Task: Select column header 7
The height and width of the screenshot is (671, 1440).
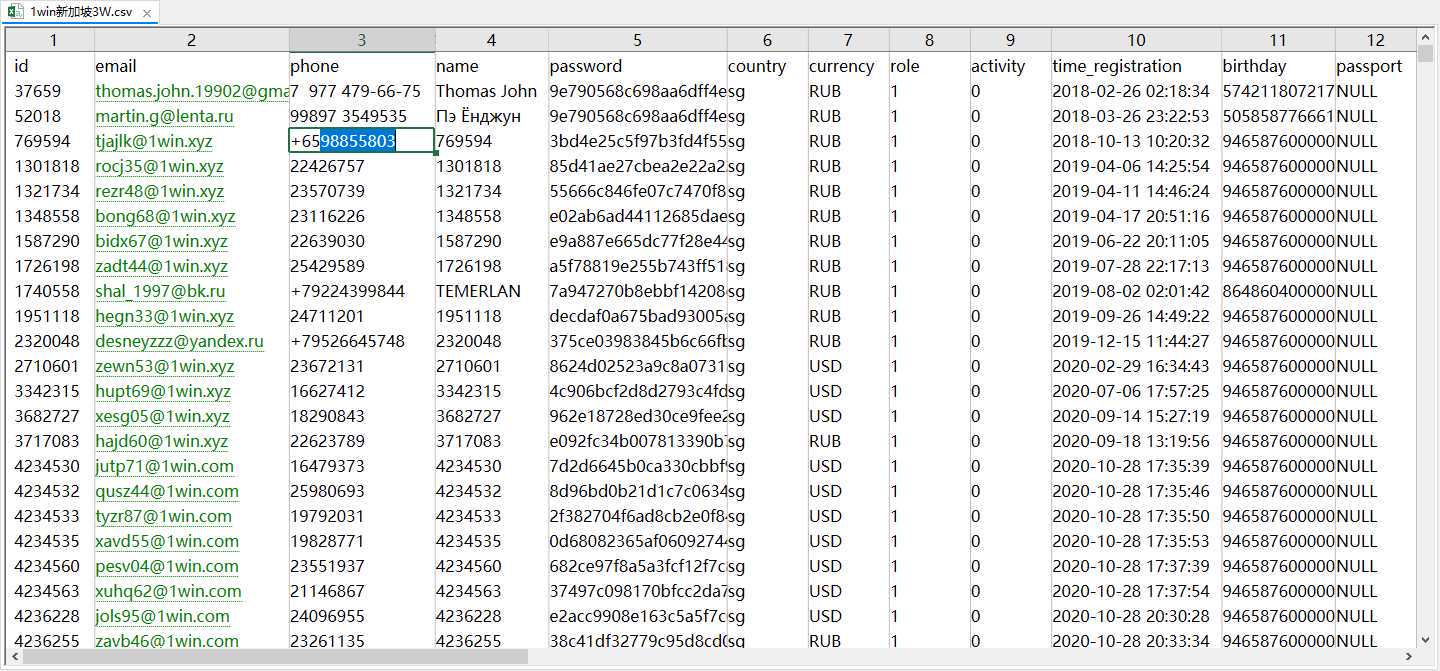Action: coord(848,41)
